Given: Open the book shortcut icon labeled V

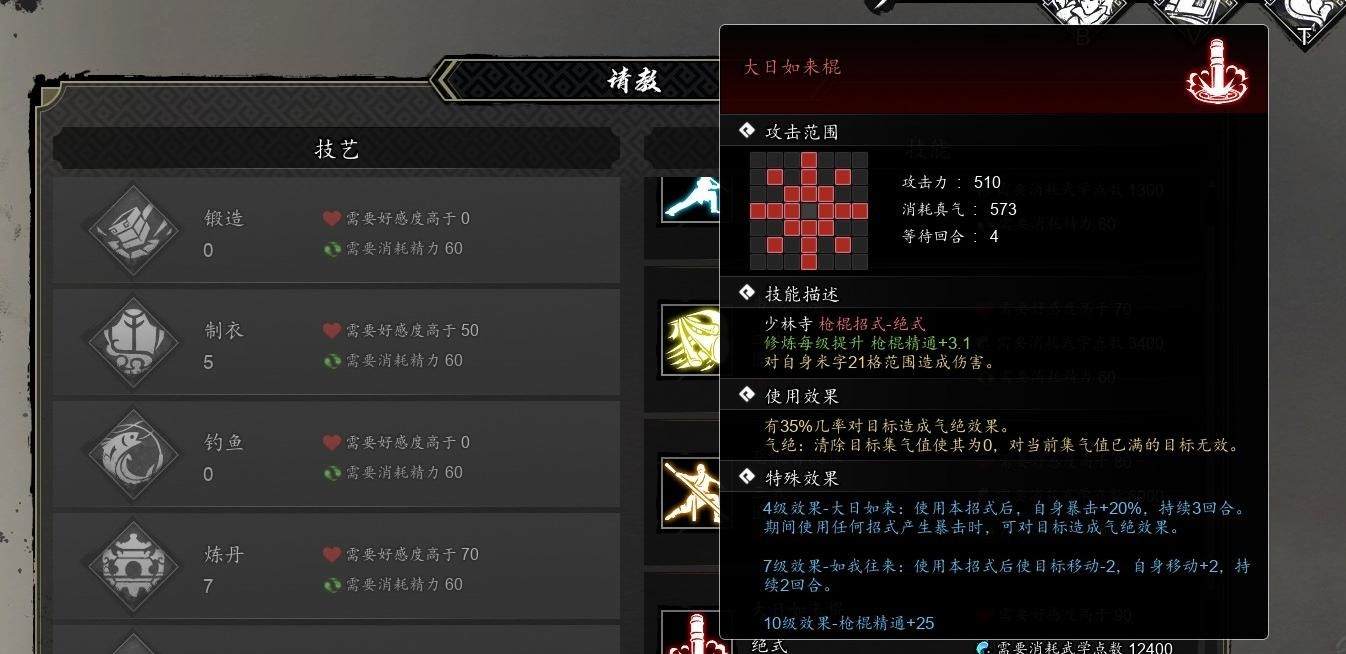Looking at the screenshot, I should click(x=1194, y=16).
